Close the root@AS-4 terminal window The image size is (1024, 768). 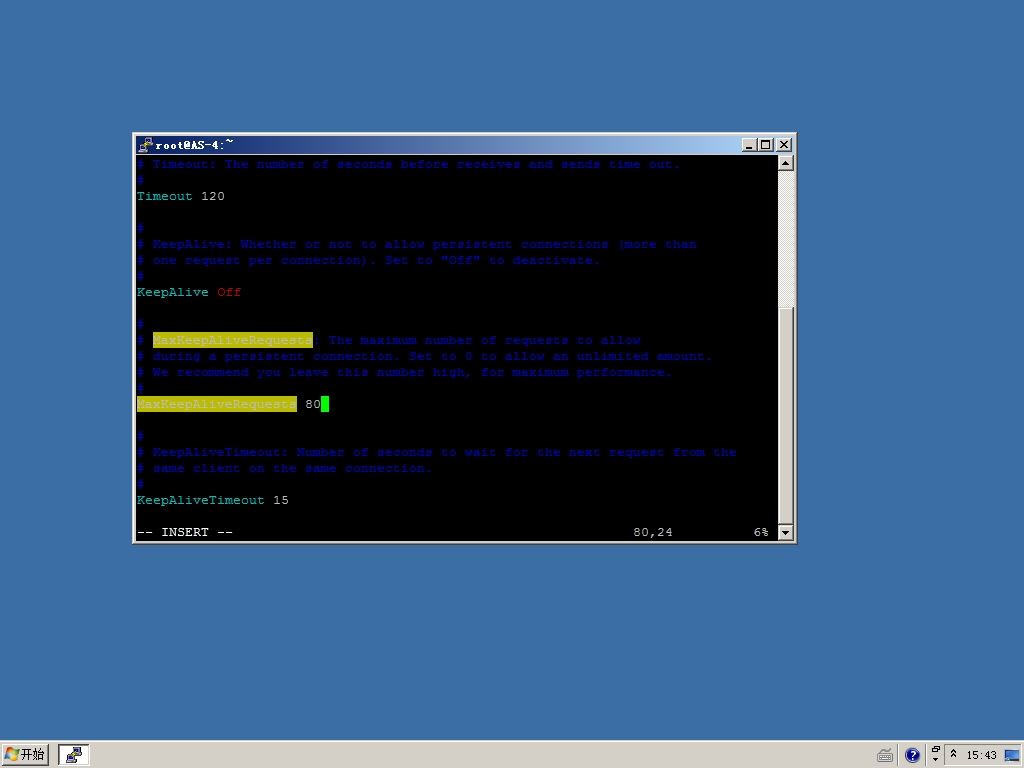click(784, 145)
